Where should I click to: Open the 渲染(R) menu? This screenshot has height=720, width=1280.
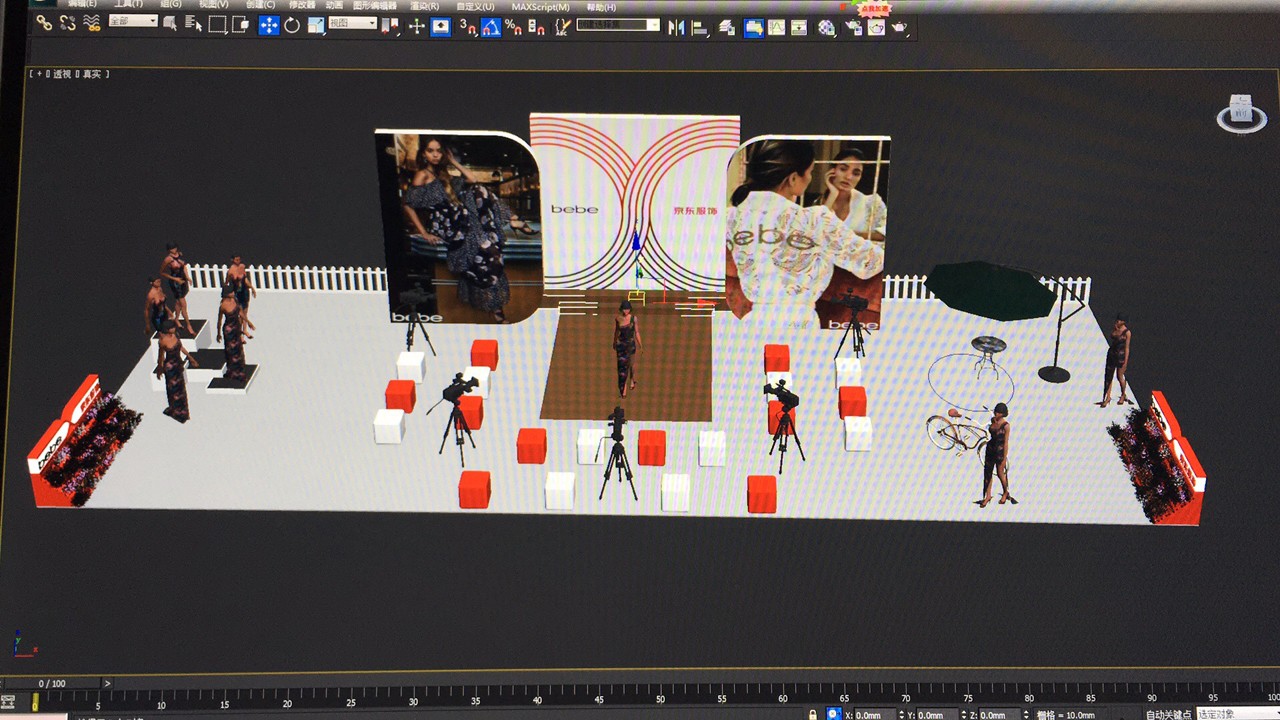coord(424,6)
